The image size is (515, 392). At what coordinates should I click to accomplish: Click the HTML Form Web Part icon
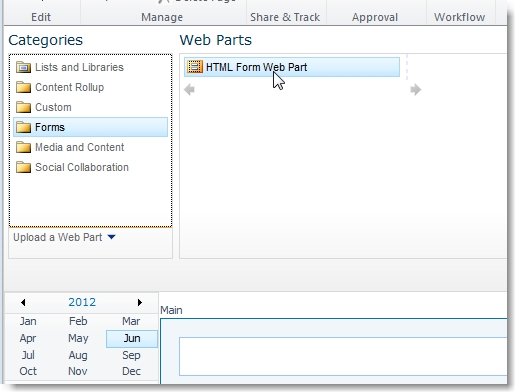195,67
